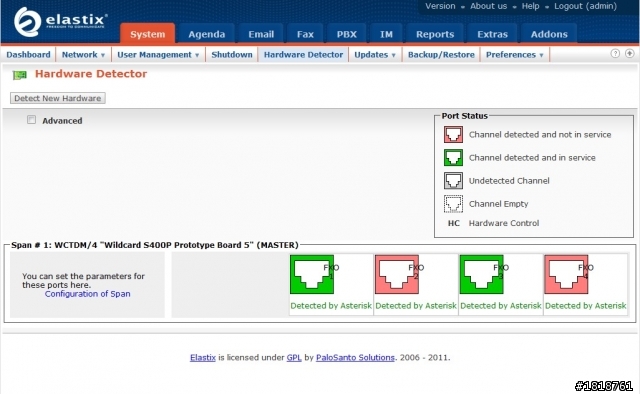Switch to the PBX tab
This screenshot has width=640, height=394.
pyautogui.click(x=347, y=34)
